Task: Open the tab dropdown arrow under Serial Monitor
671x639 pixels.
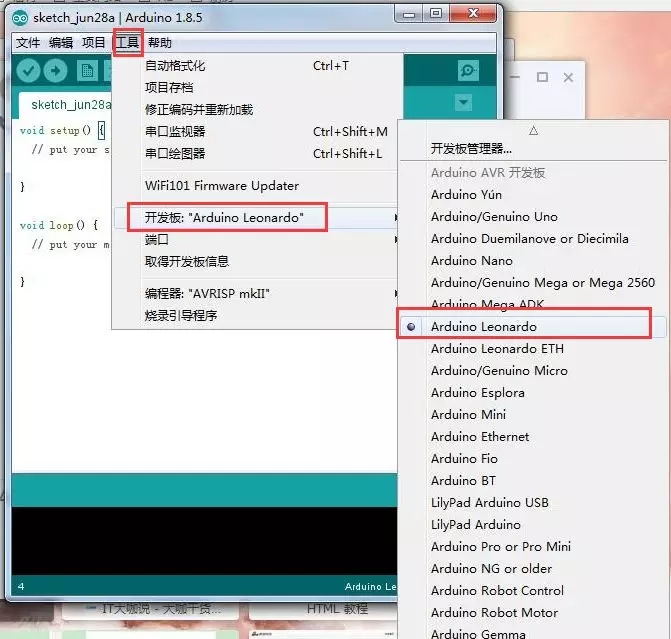Action: pos(463,103)
